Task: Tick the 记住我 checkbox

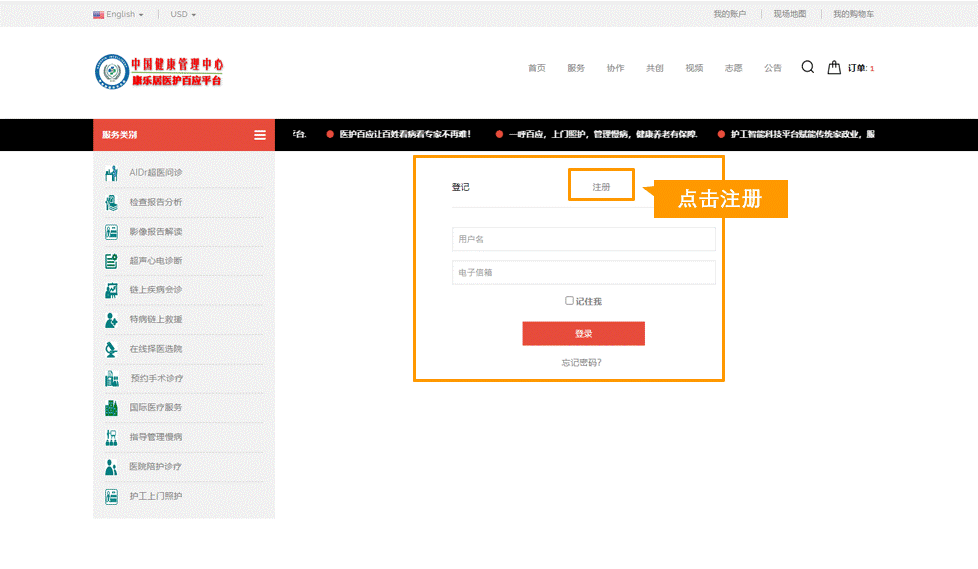Action: pos(569,300)
